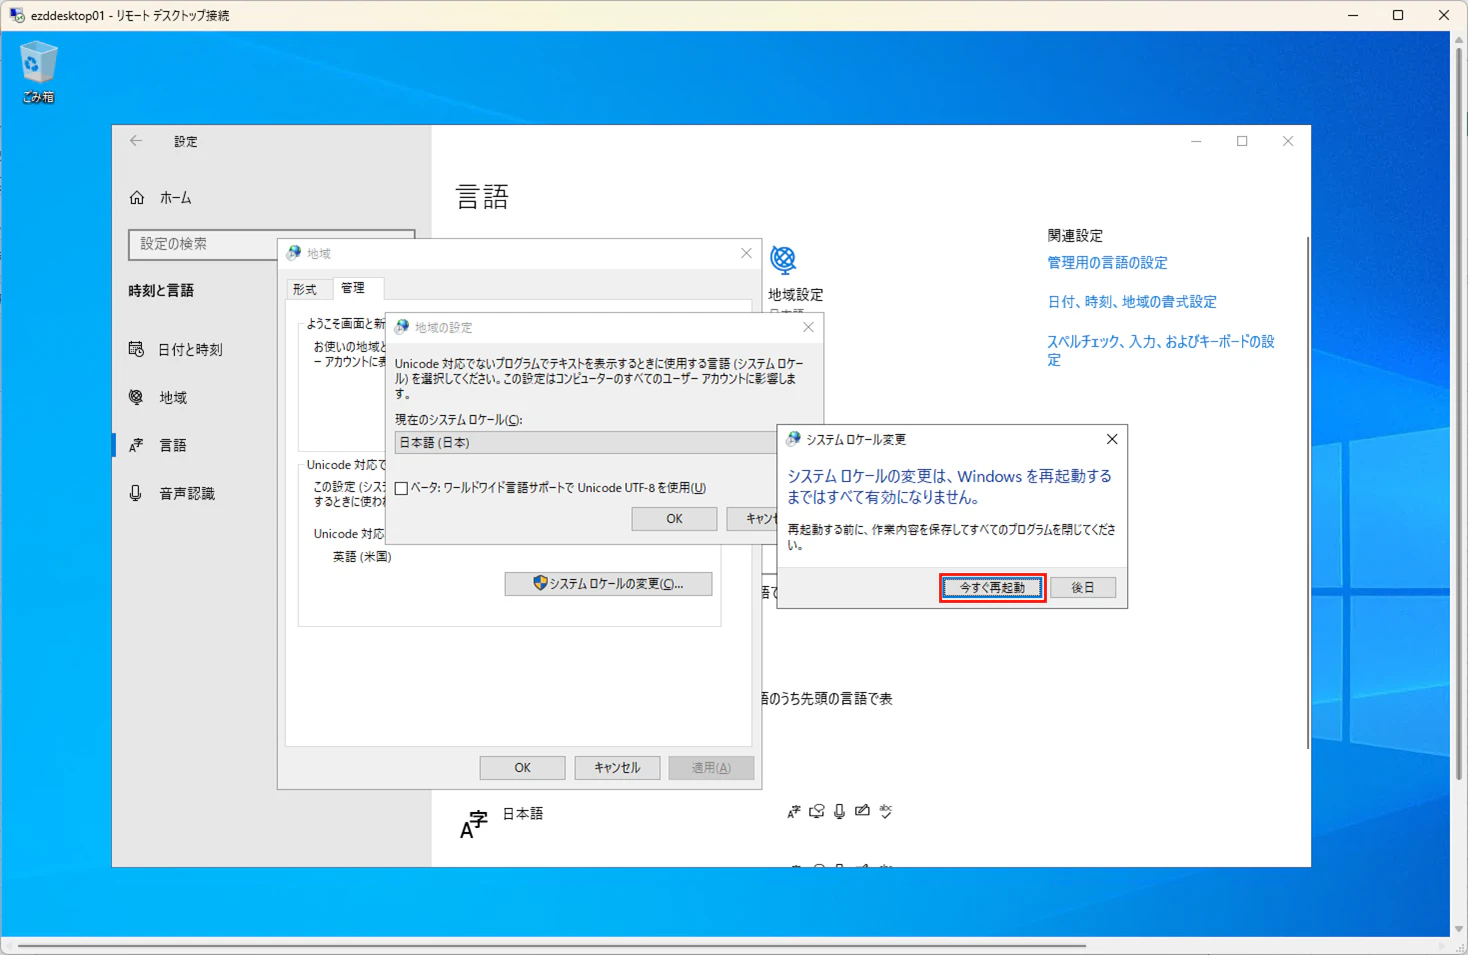This screenshot has width=1468, height=955.
Task: Maximize the Settings window
Action: [x=1242, y=142]
